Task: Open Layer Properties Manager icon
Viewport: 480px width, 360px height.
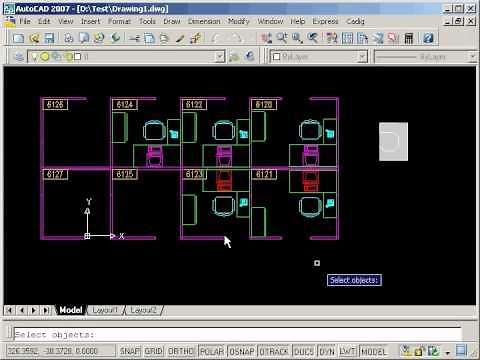Action: (19, 57)
